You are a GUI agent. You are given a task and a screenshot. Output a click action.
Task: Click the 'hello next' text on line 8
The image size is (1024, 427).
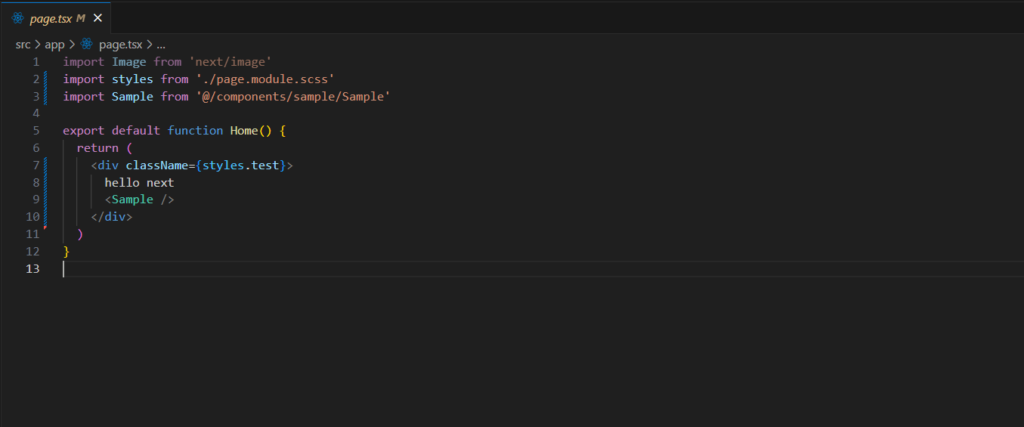pos(139,182)
